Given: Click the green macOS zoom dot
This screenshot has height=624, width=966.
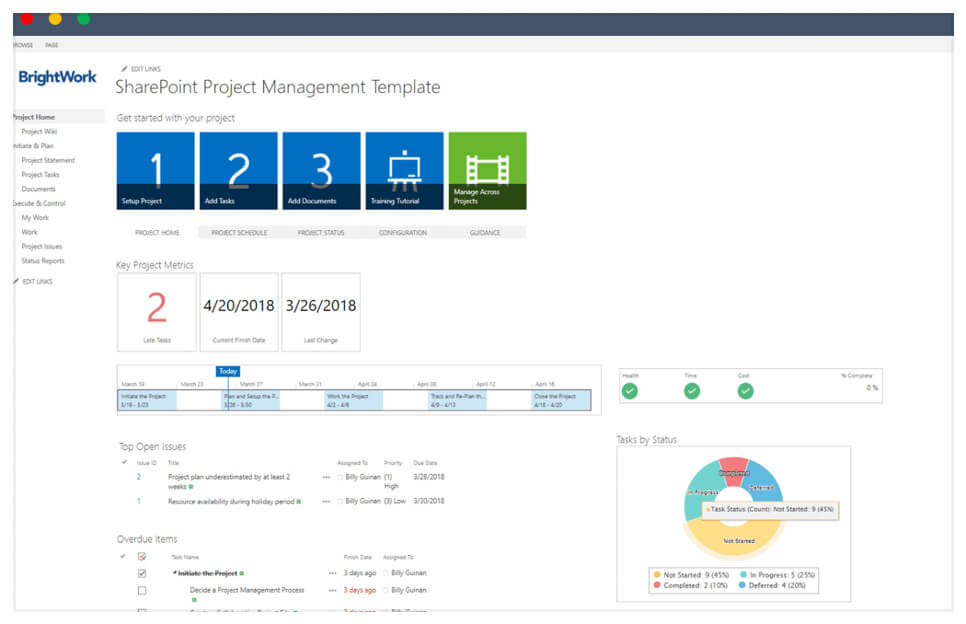Looking at the screenshot, I should click(84, 18).
